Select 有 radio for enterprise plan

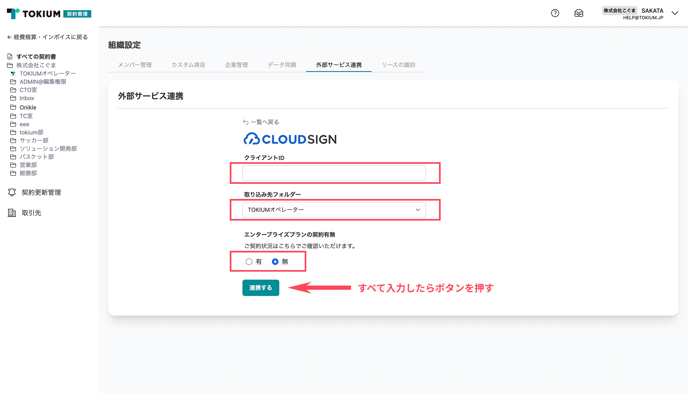point(249,261)
